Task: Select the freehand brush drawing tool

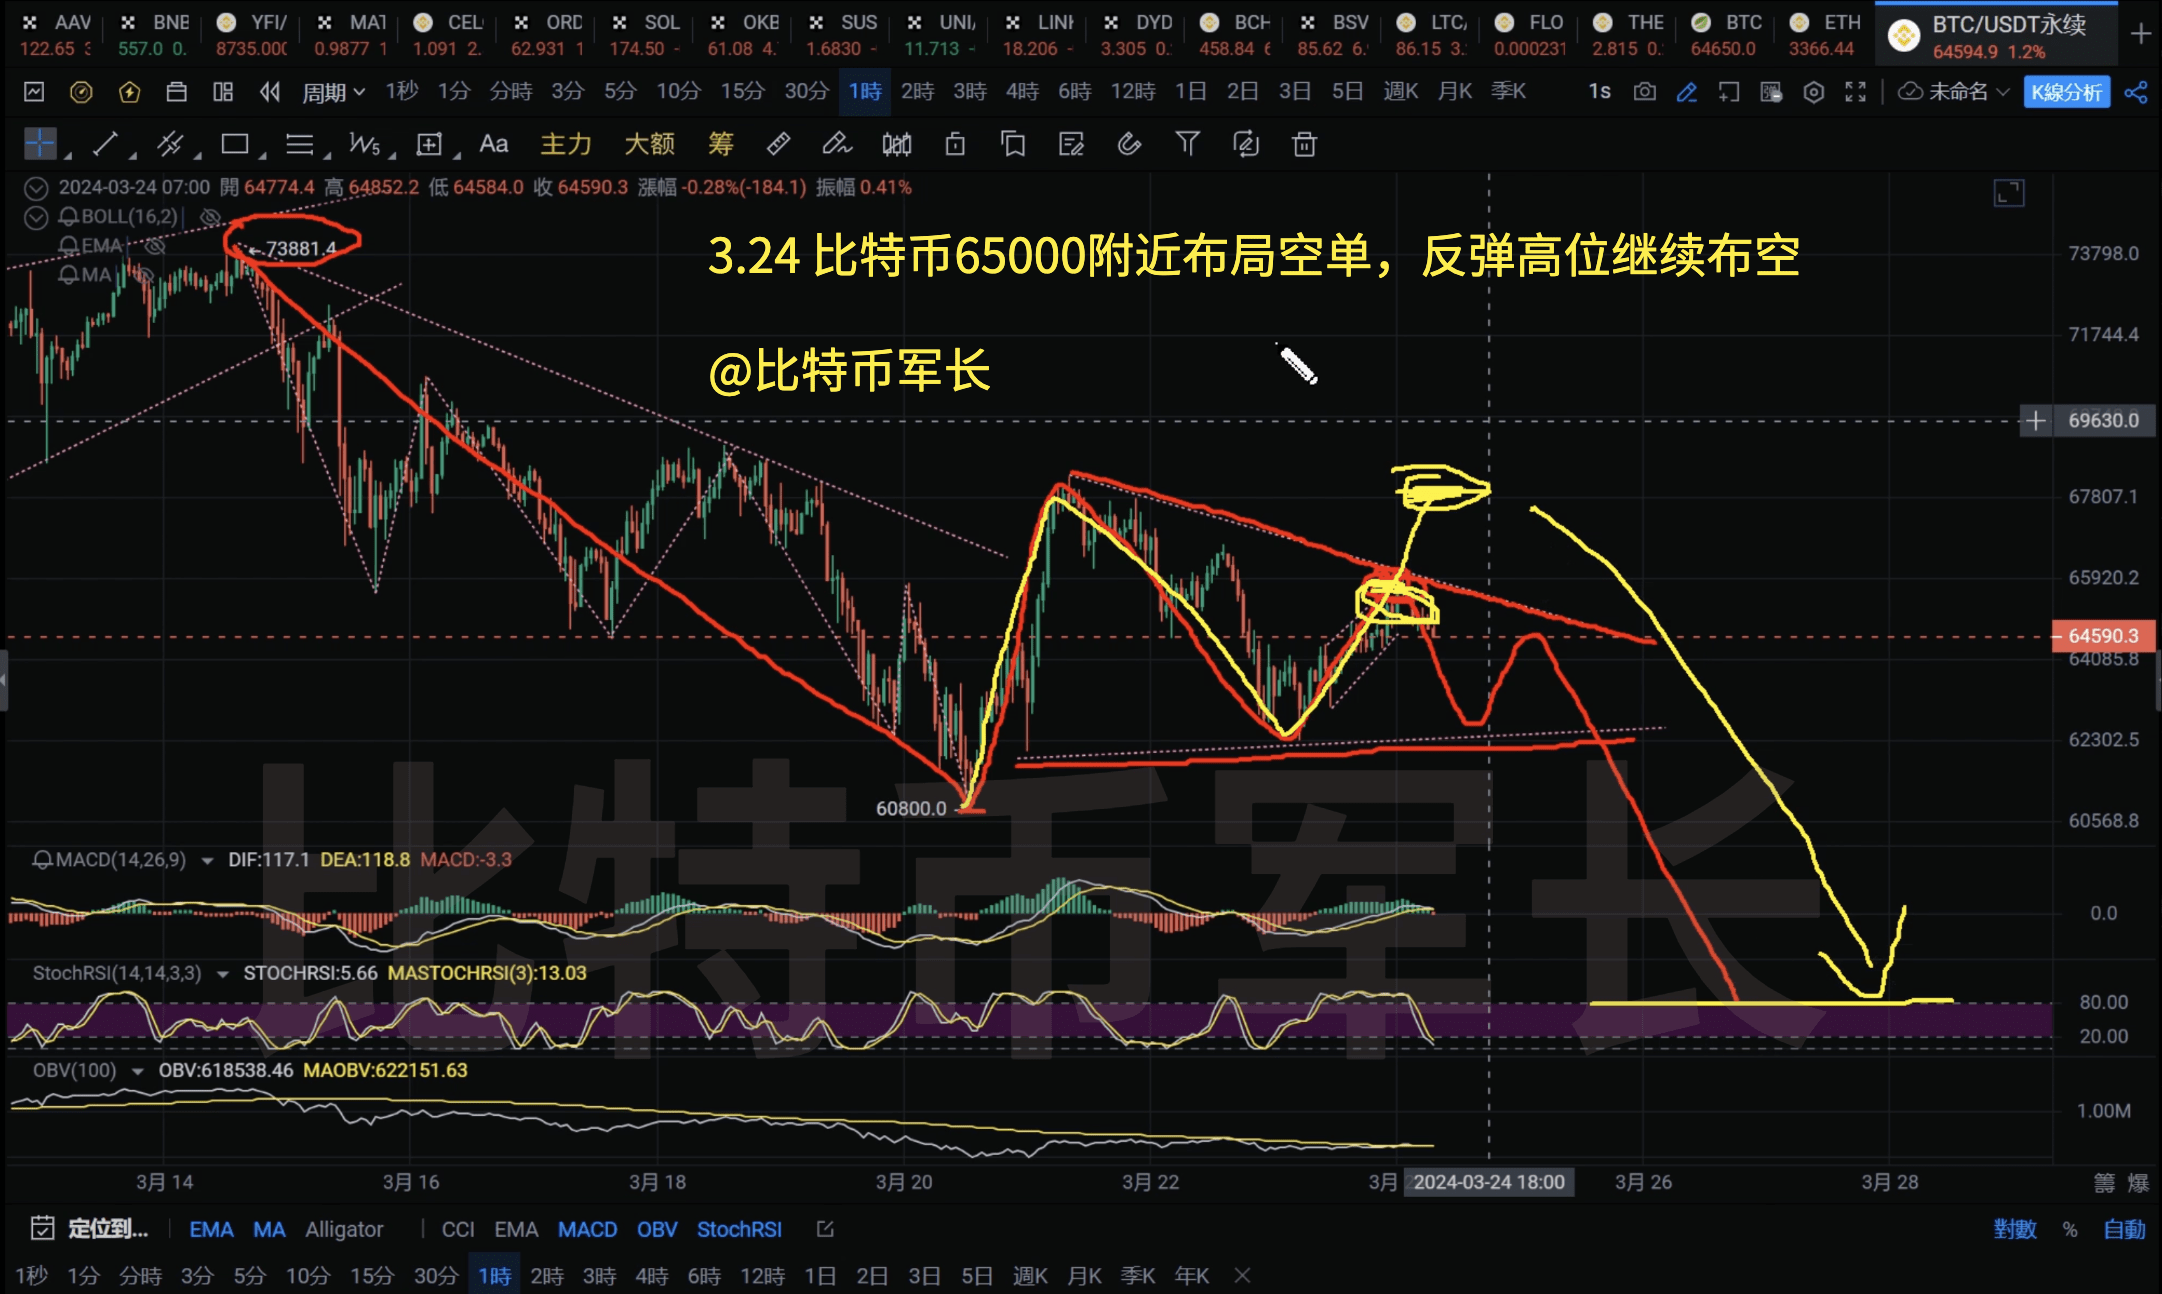Action: (837, 144)
